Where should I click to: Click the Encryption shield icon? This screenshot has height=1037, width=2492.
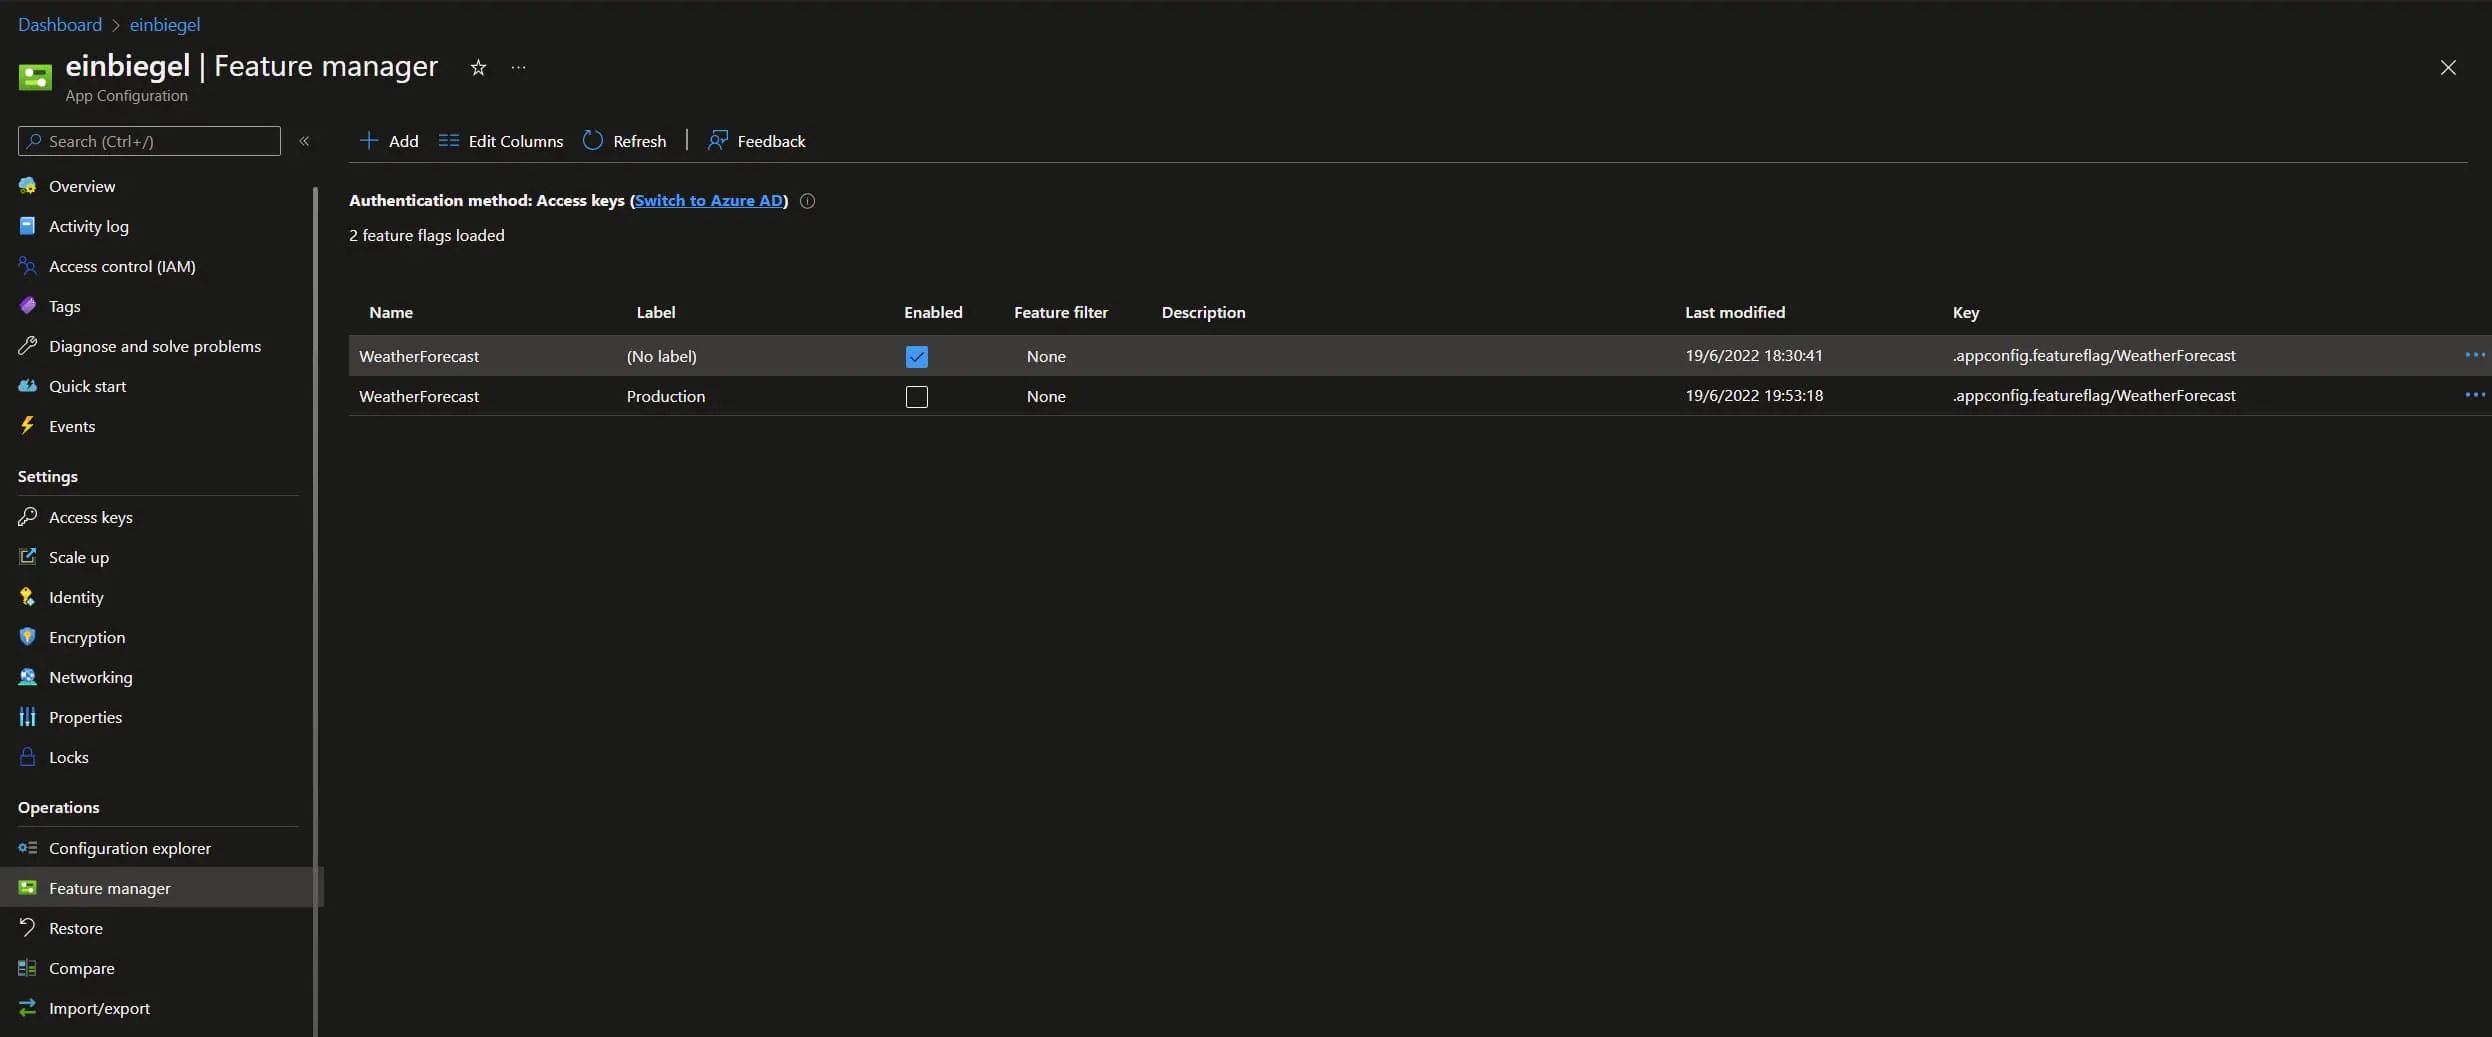coord(27,637)
